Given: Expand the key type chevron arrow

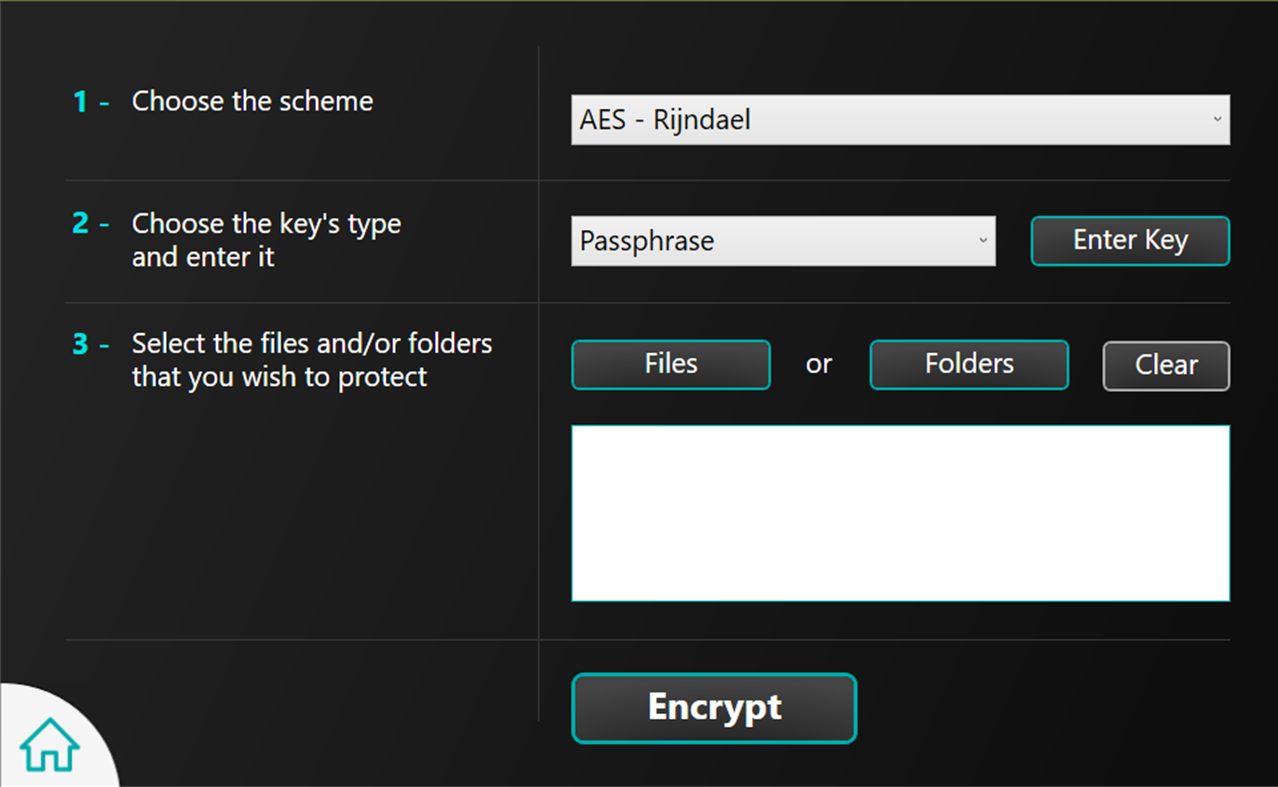Looking at the screenshot, I should coord(983,241).
